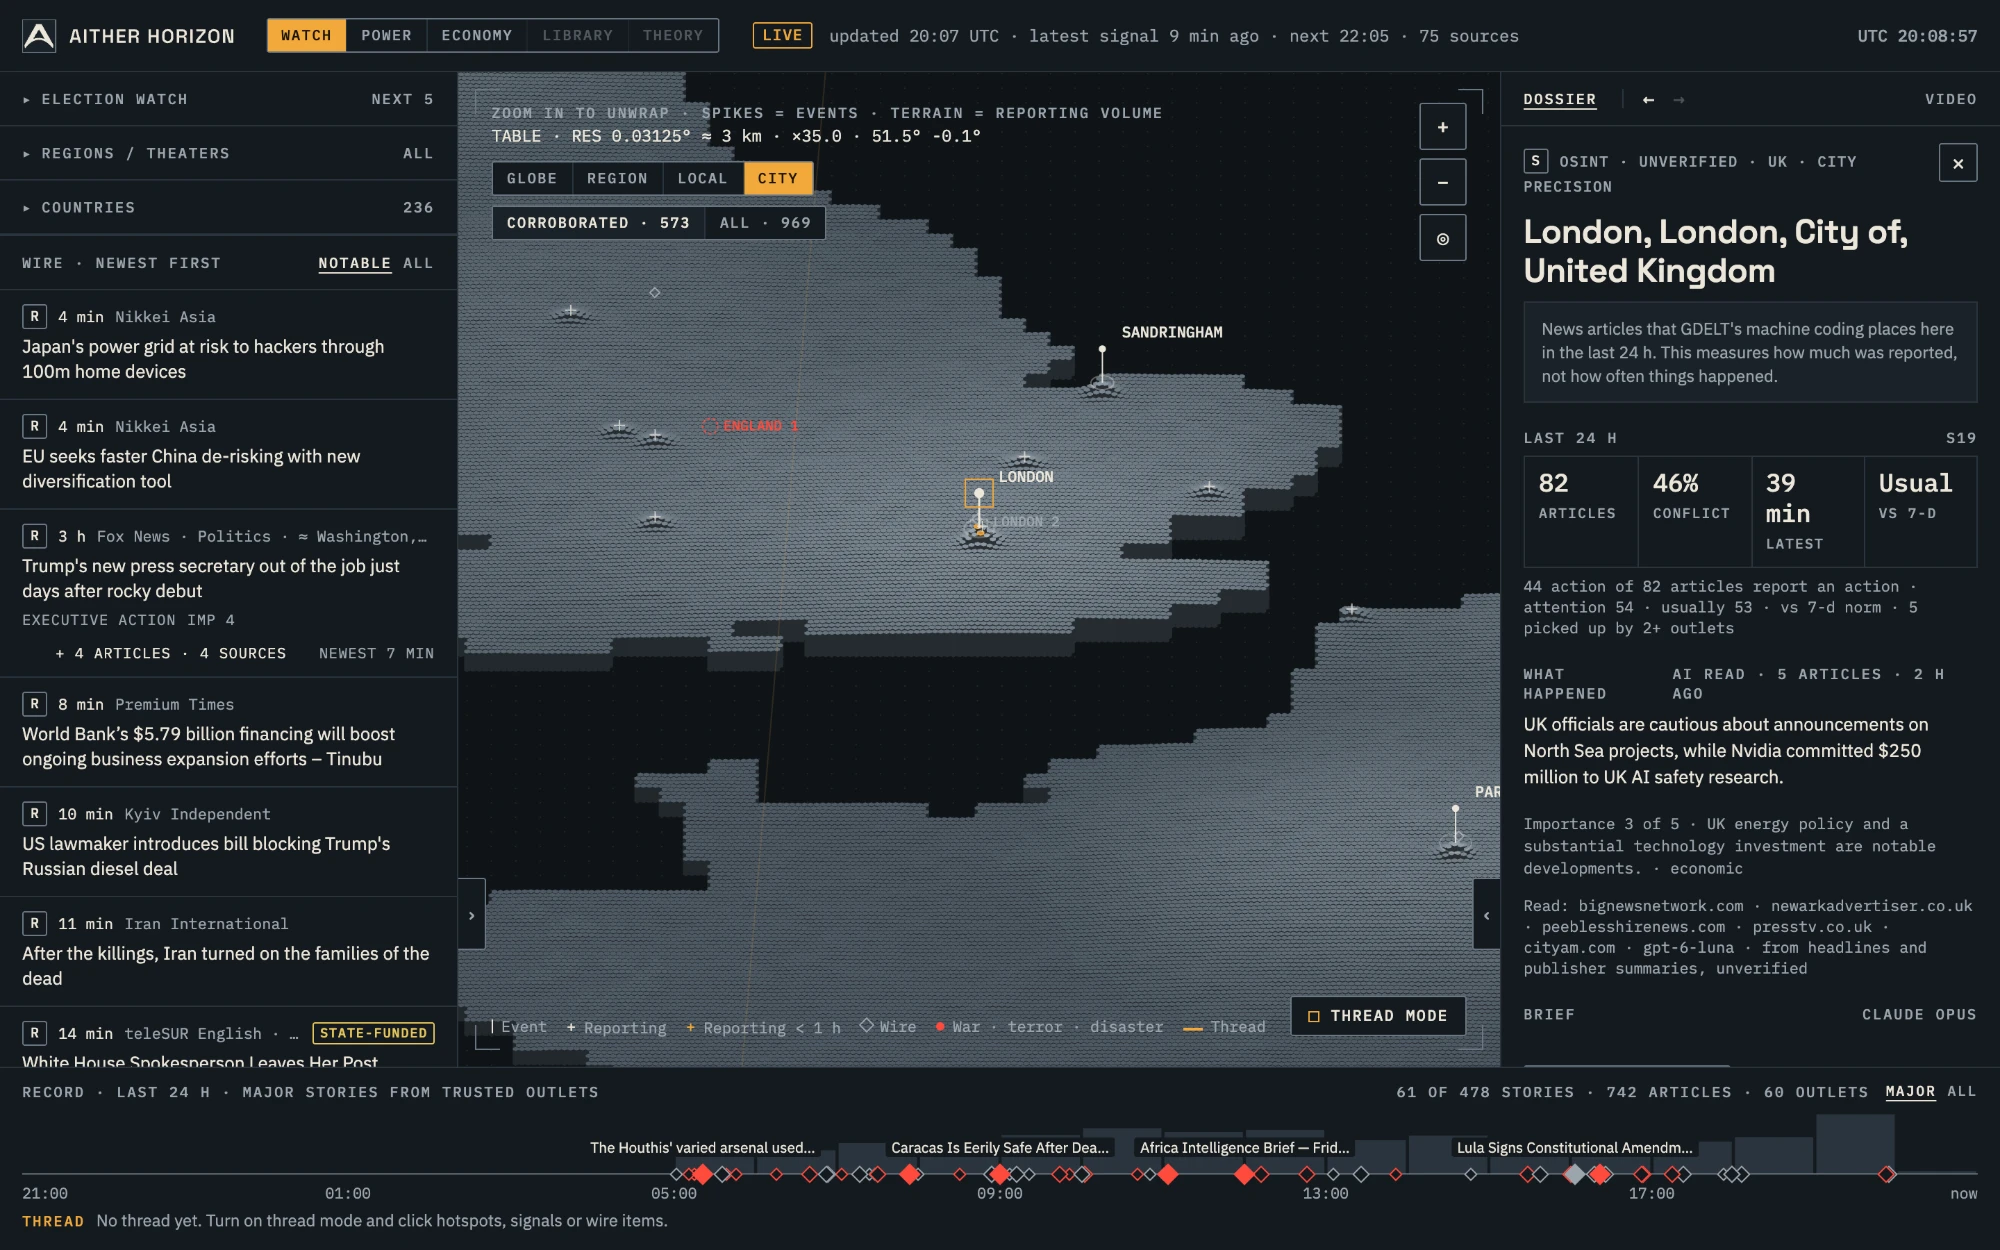Switch map to Globe view
This screenshot has width=2000, height=1250.
[532, 178]
